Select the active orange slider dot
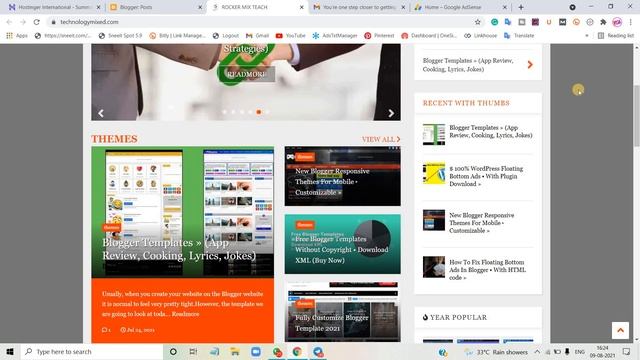Image resolution: width=640 pixels, height=360 pixels. [258, 111]
